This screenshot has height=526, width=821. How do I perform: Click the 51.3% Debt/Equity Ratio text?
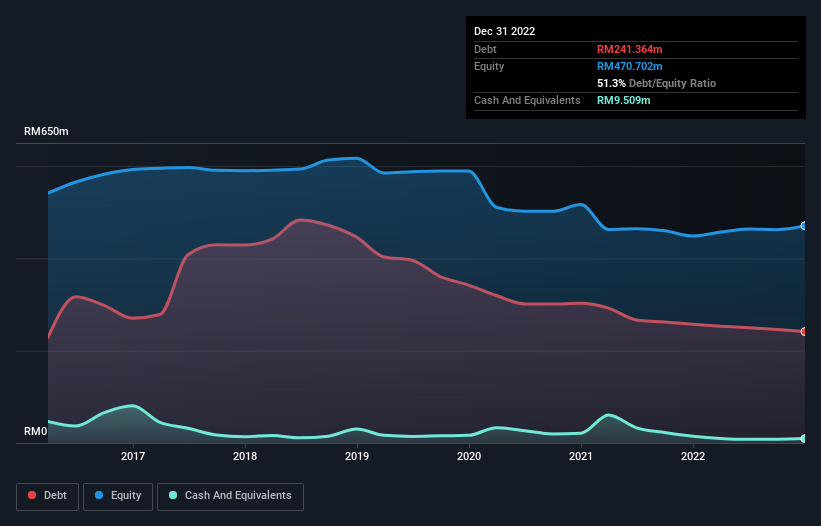[657, 83]
